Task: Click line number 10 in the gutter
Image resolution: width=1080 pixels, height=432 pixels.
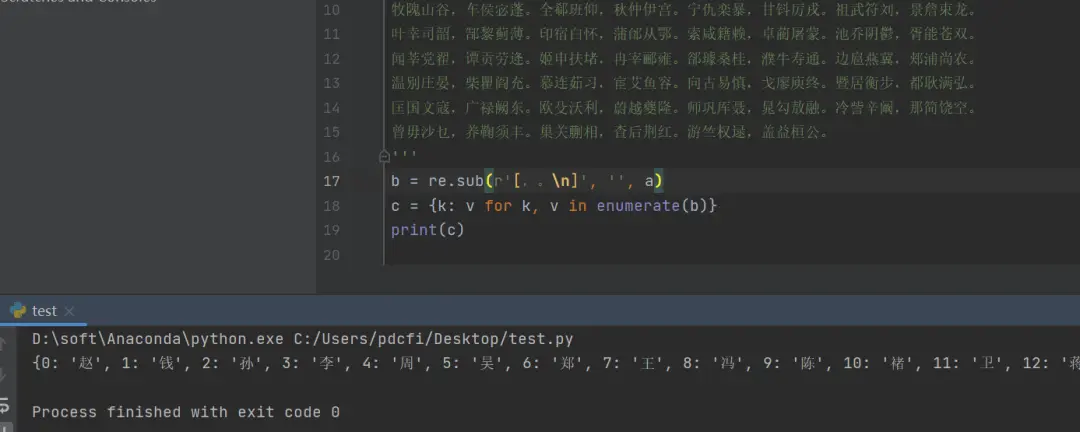Action: 331,10
